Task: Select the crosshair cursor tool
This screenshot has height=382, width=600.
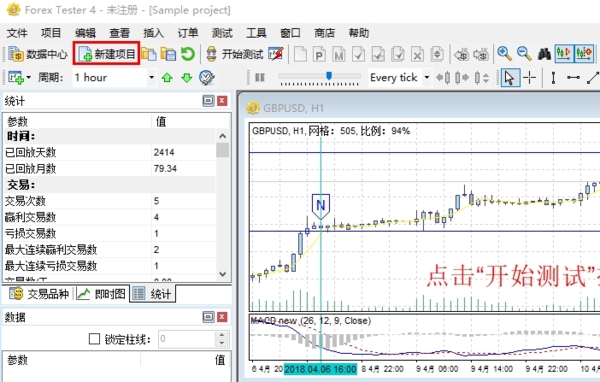Action: pos(530,78)
